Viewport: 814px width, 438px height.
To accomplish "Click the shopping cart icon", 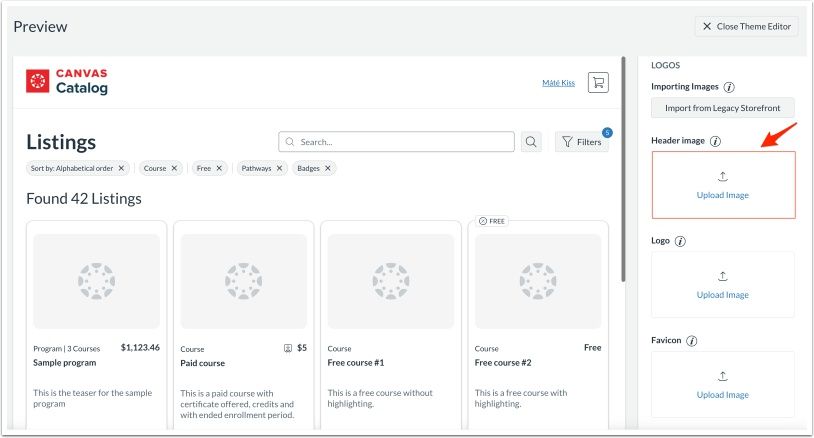I will click(598, 83).
